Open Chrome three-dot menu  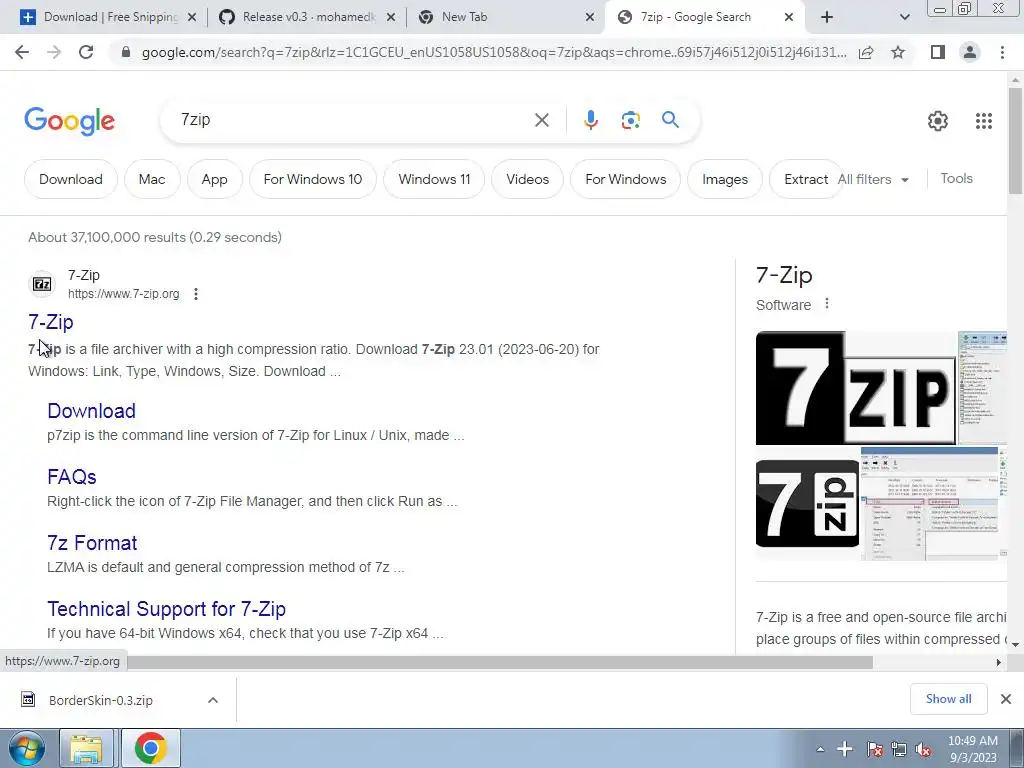[1002, 52]
